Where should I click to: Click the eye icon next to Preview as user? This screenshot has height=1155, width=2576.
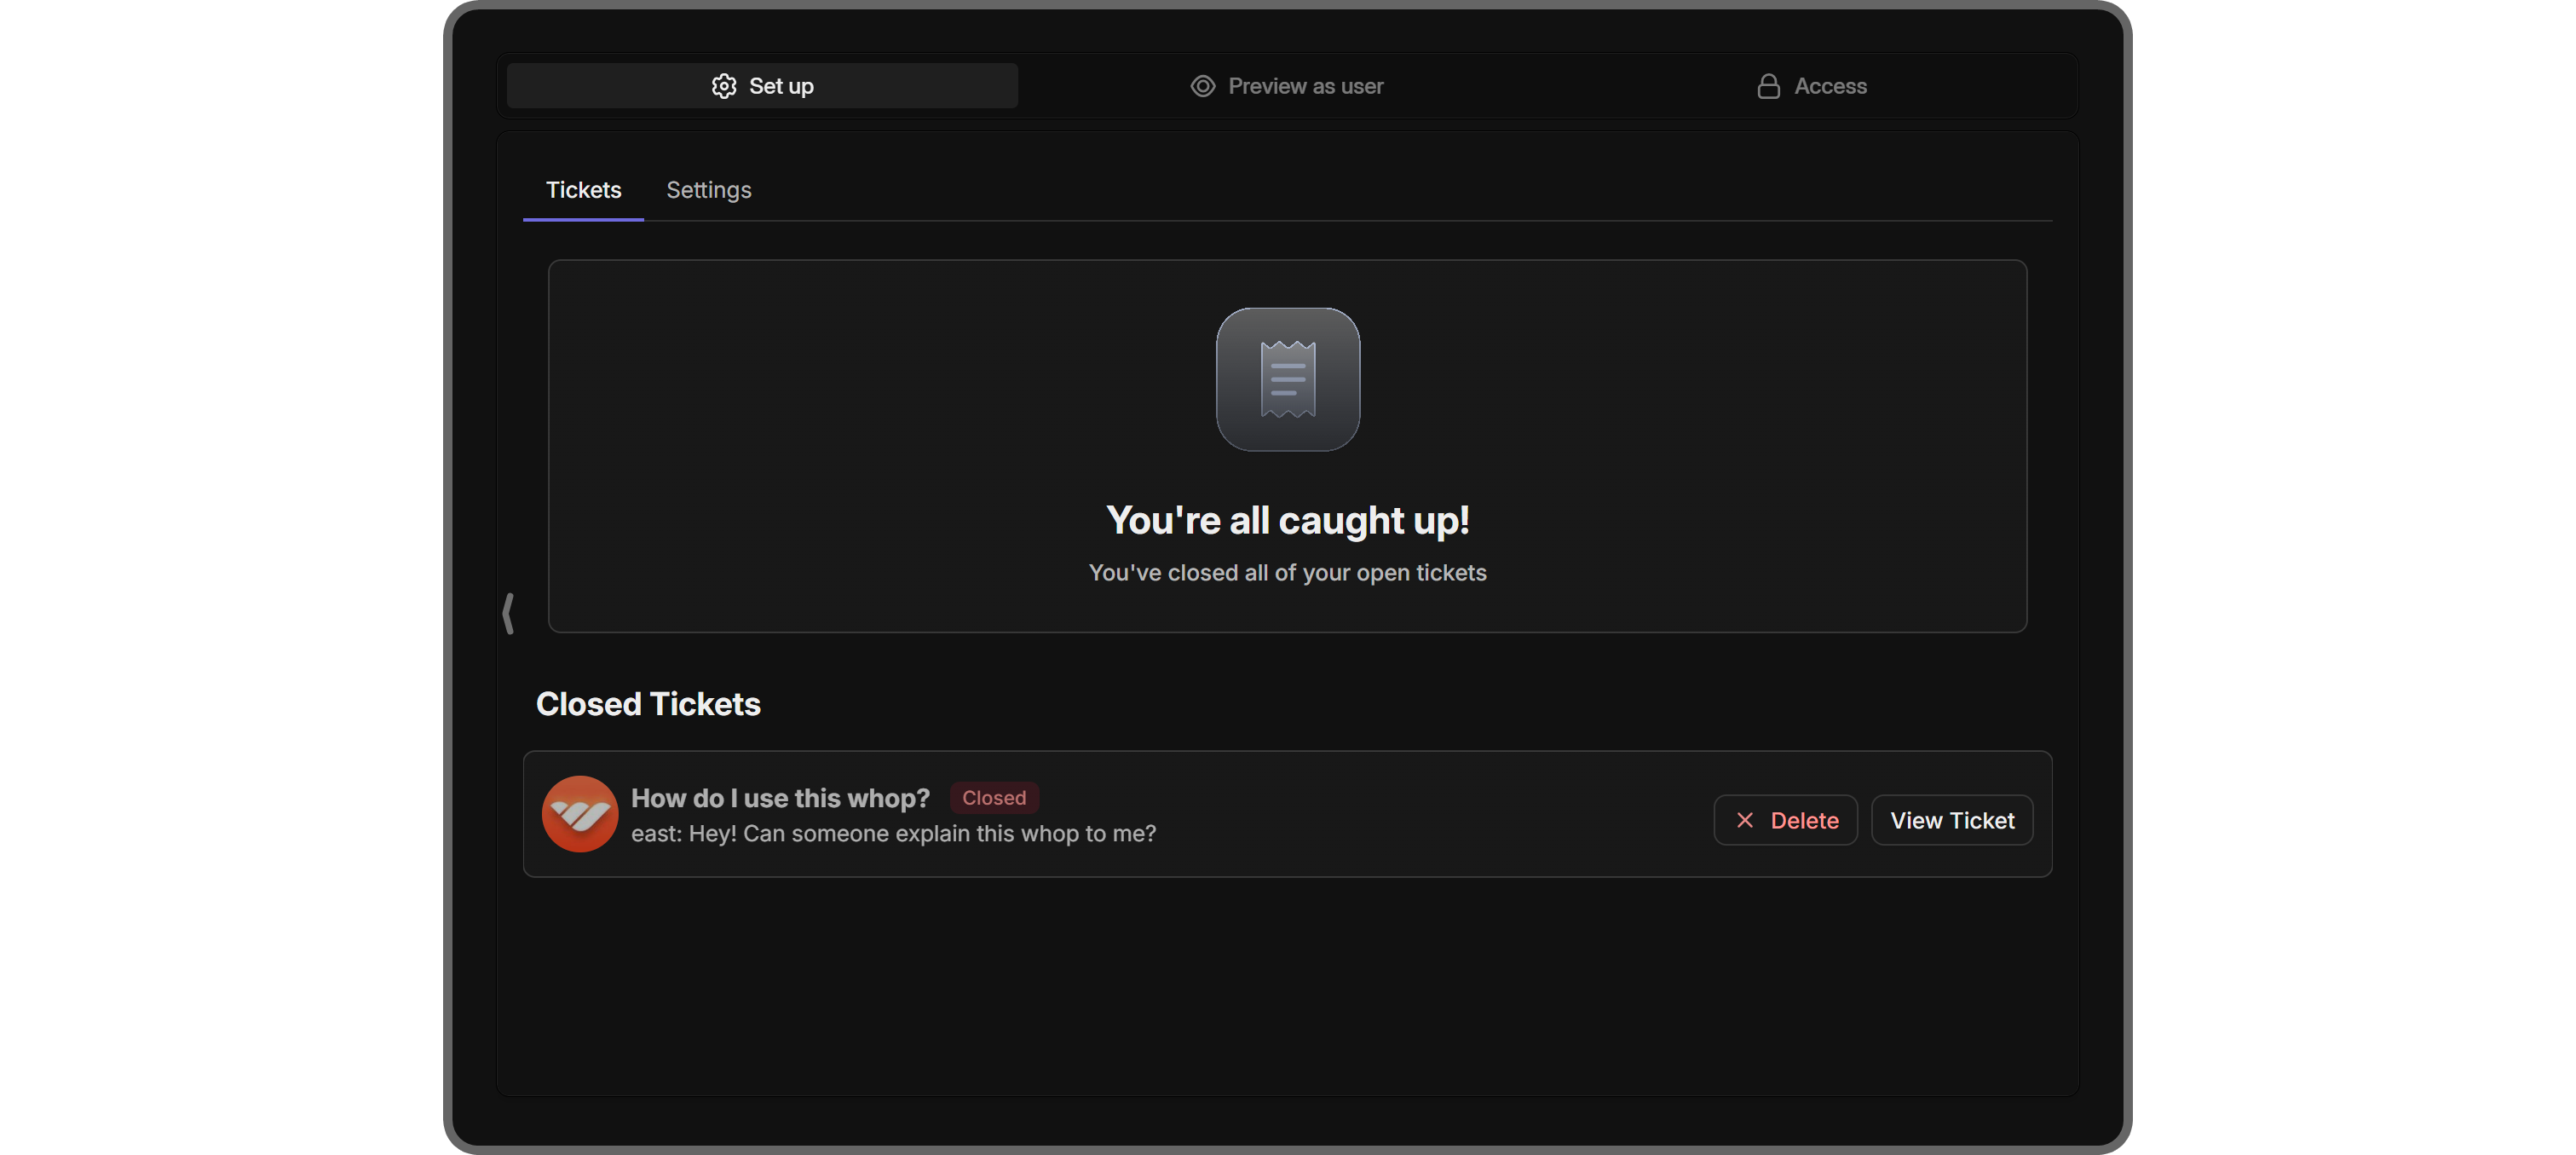point(1203,86)
